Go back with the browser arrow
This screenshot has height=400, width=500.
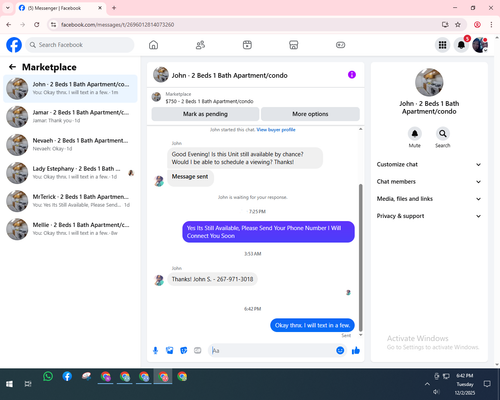point(9,24)
